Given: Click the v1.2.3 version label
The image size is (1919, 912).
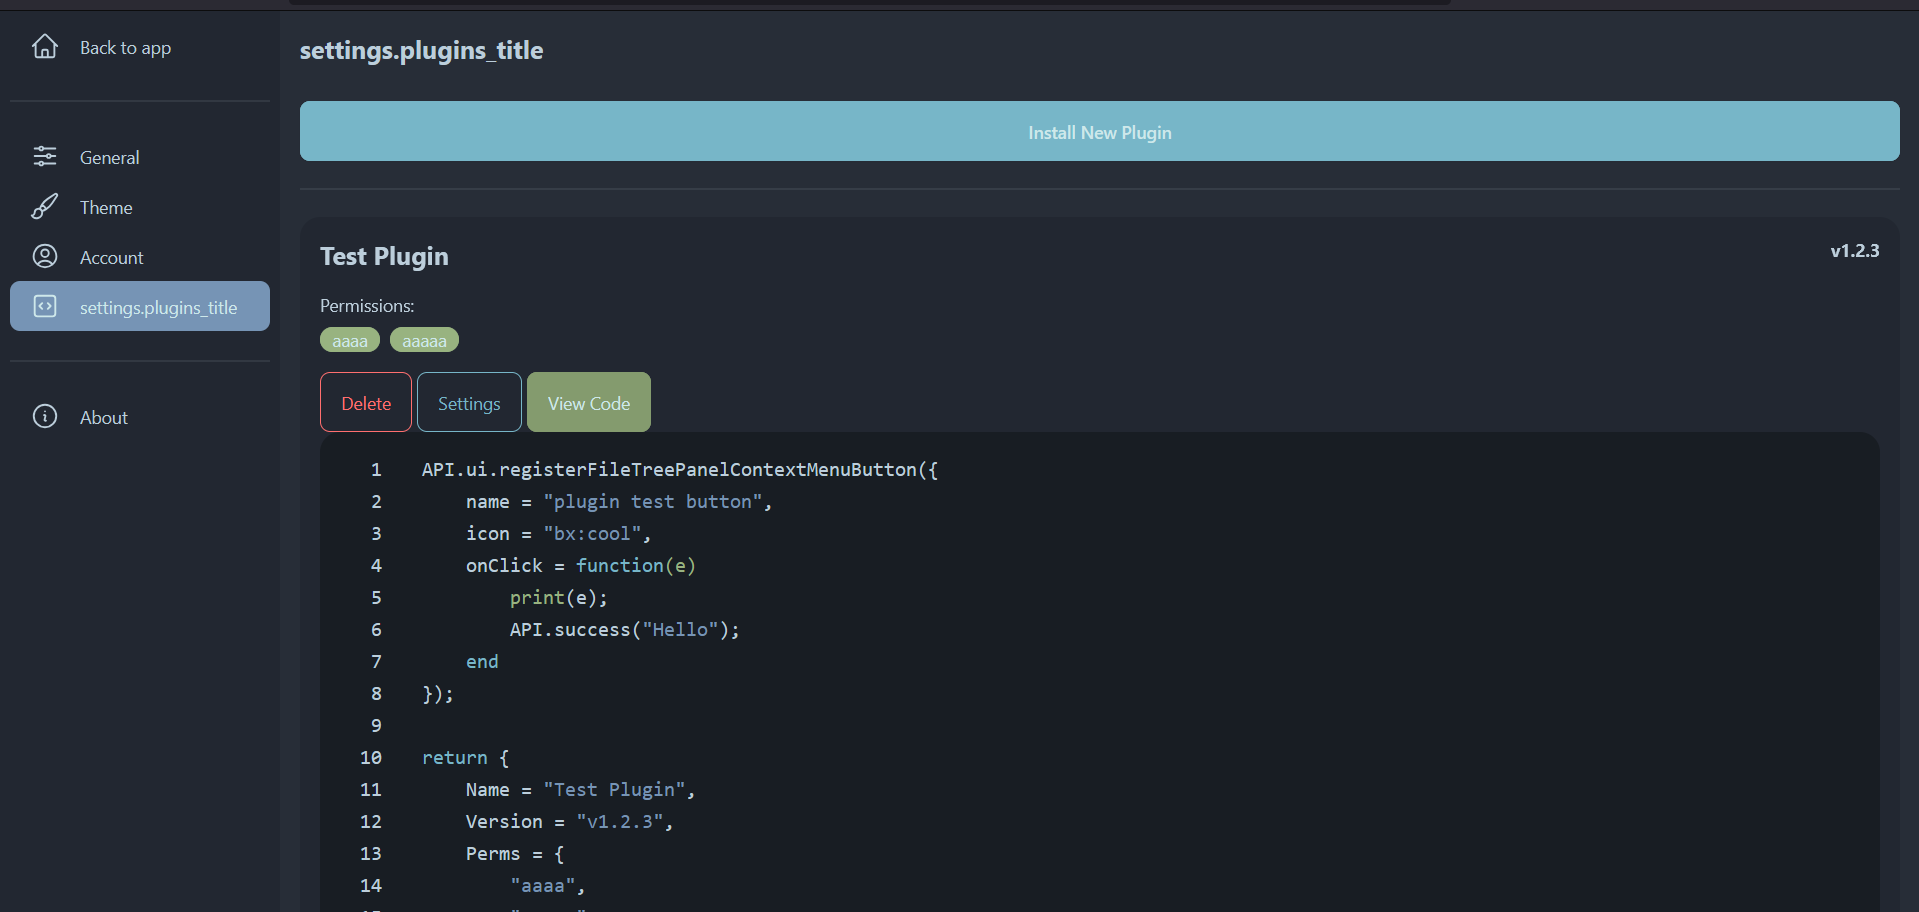Looking at the screenshot, I should pos(1854,251).
